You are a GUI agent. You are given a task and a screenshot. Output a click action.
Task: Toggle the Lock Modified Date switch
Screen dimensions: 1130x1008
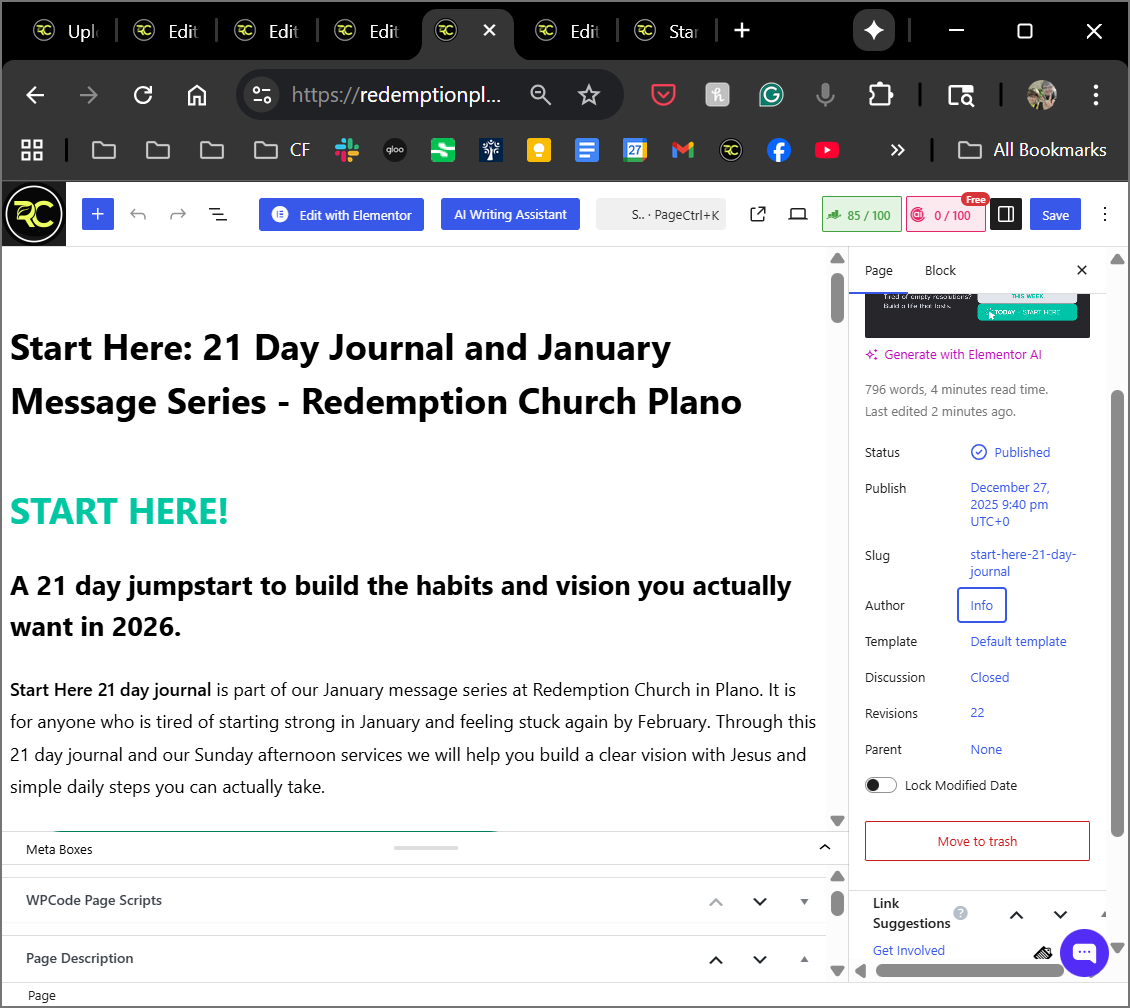pyautogui.click(x=881, y=785)
